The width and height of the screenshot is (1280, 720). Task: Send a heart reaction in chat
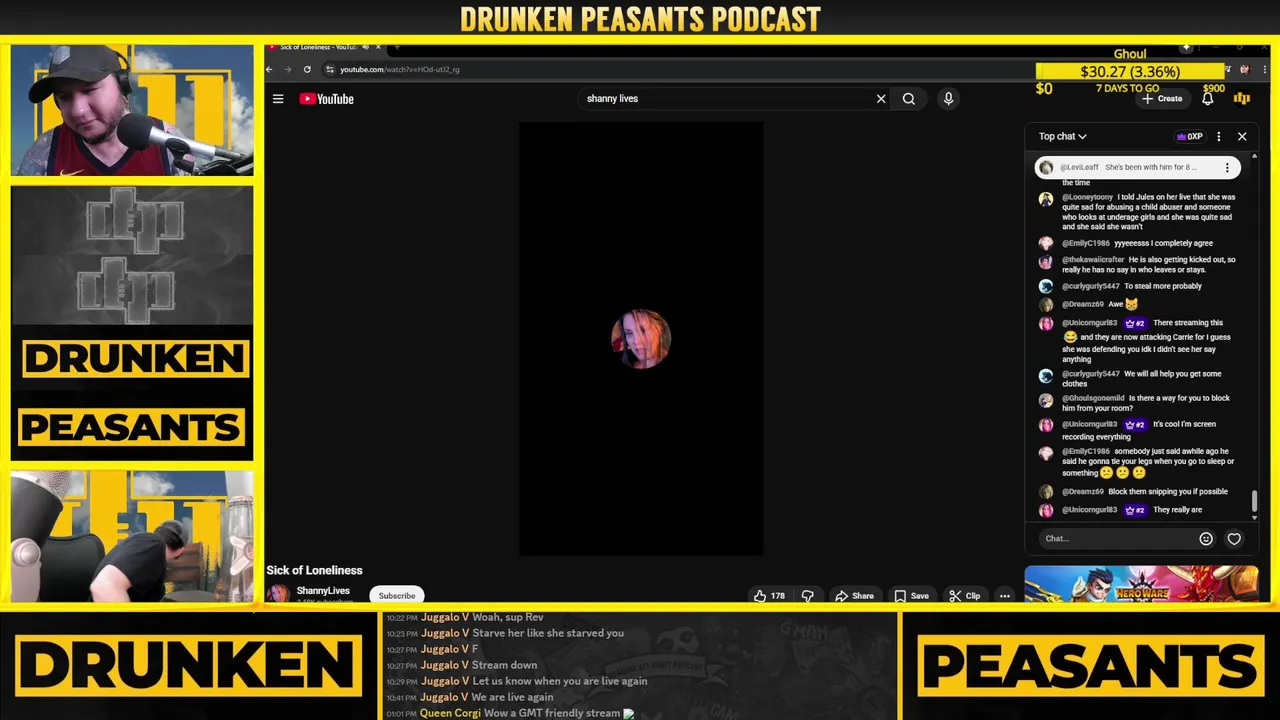[x=1234, y=539]
